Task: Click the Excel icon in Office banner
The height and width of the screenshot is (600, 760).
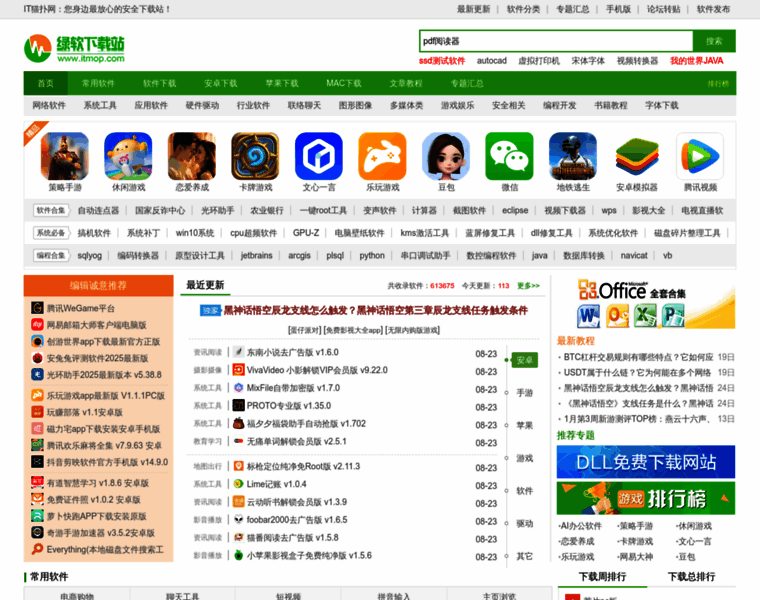Action: [x=645, y=316]
